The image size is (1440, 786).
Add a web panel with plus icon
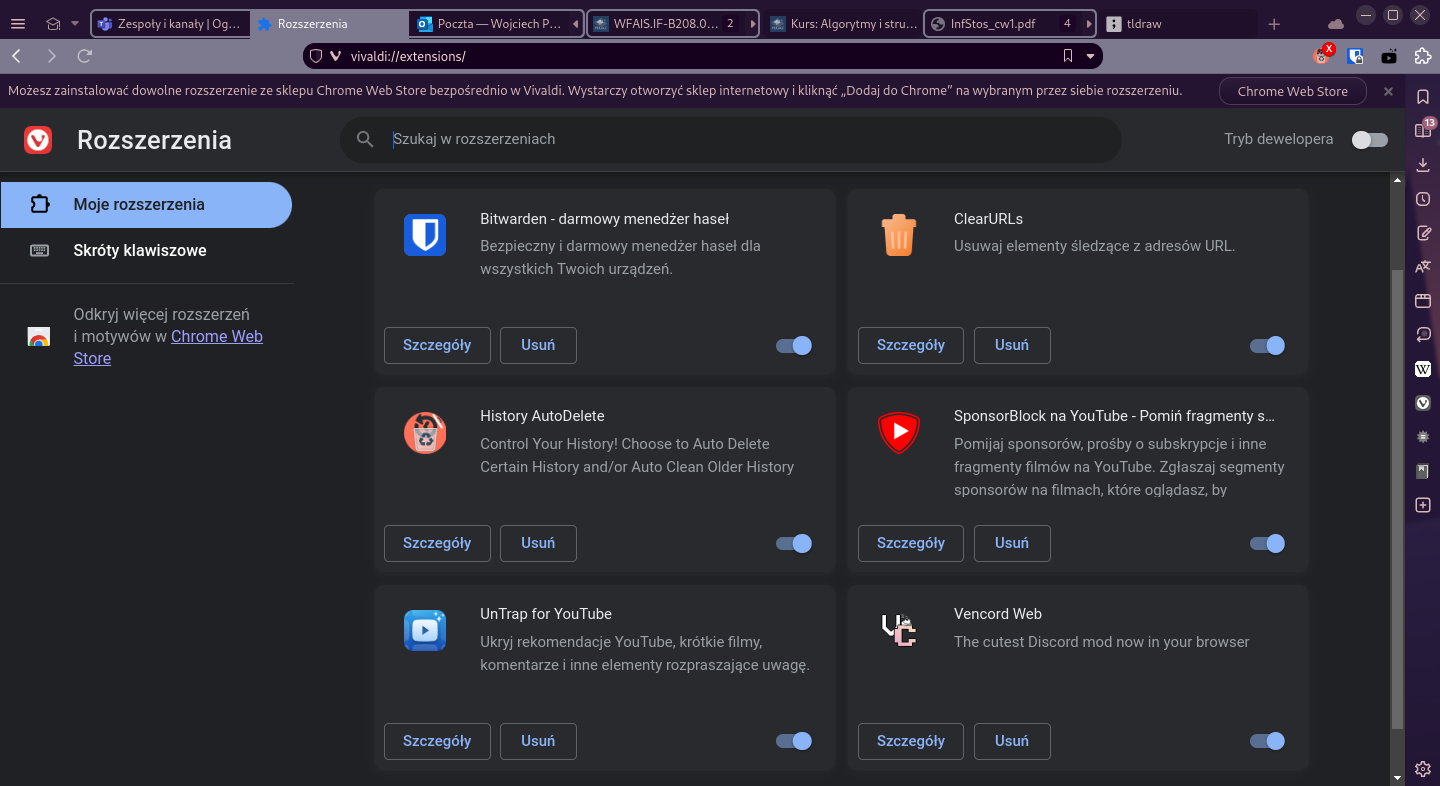1423,505
